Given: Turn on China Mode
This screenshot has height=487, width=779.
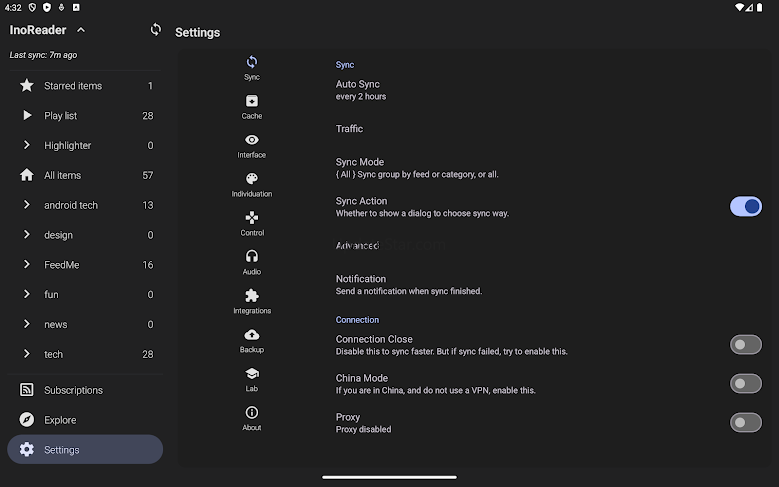Looking at the screenshot, I should [745, 384].
